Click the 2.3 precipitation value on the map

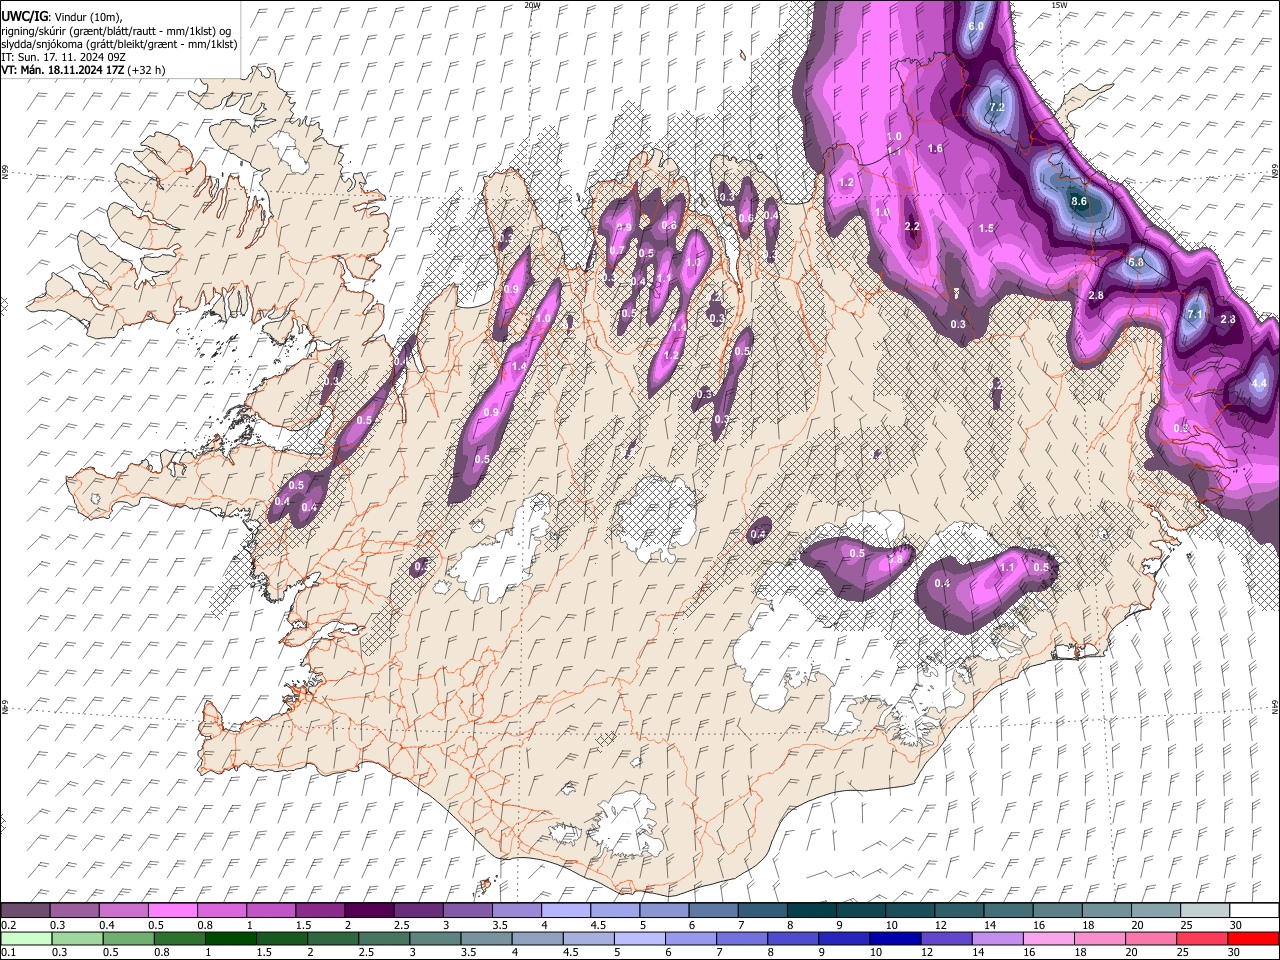pyautogui.click(x=1229, y=319)
